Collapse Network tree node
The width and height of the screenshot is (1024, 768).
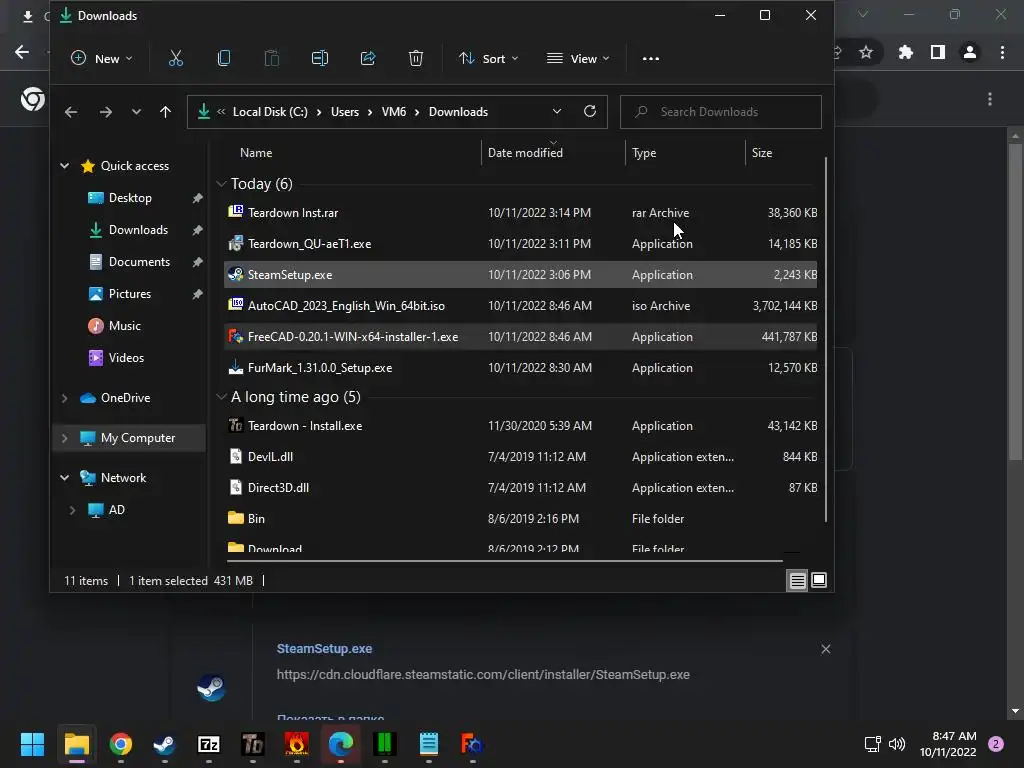point(65,477)
